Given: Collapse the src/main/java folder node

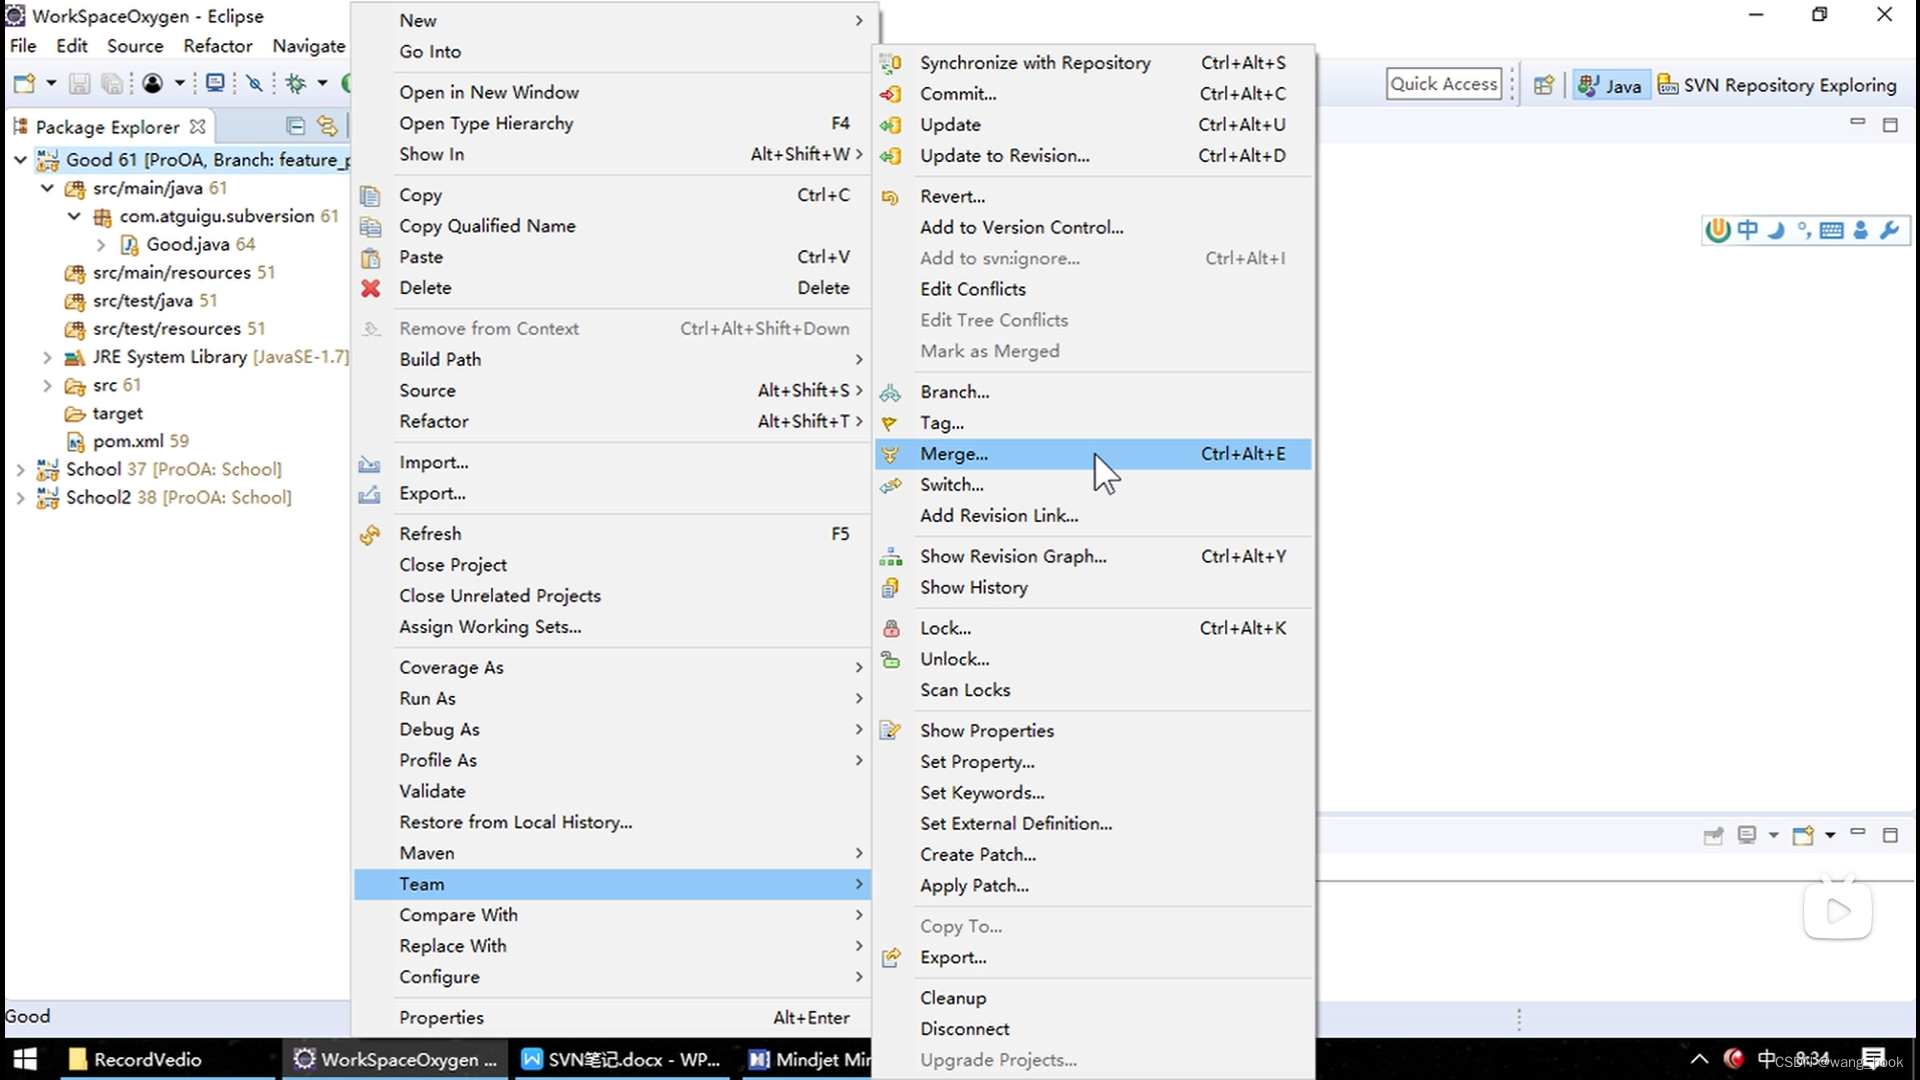Looking at the screenshot, I should [x=47, y=188].
